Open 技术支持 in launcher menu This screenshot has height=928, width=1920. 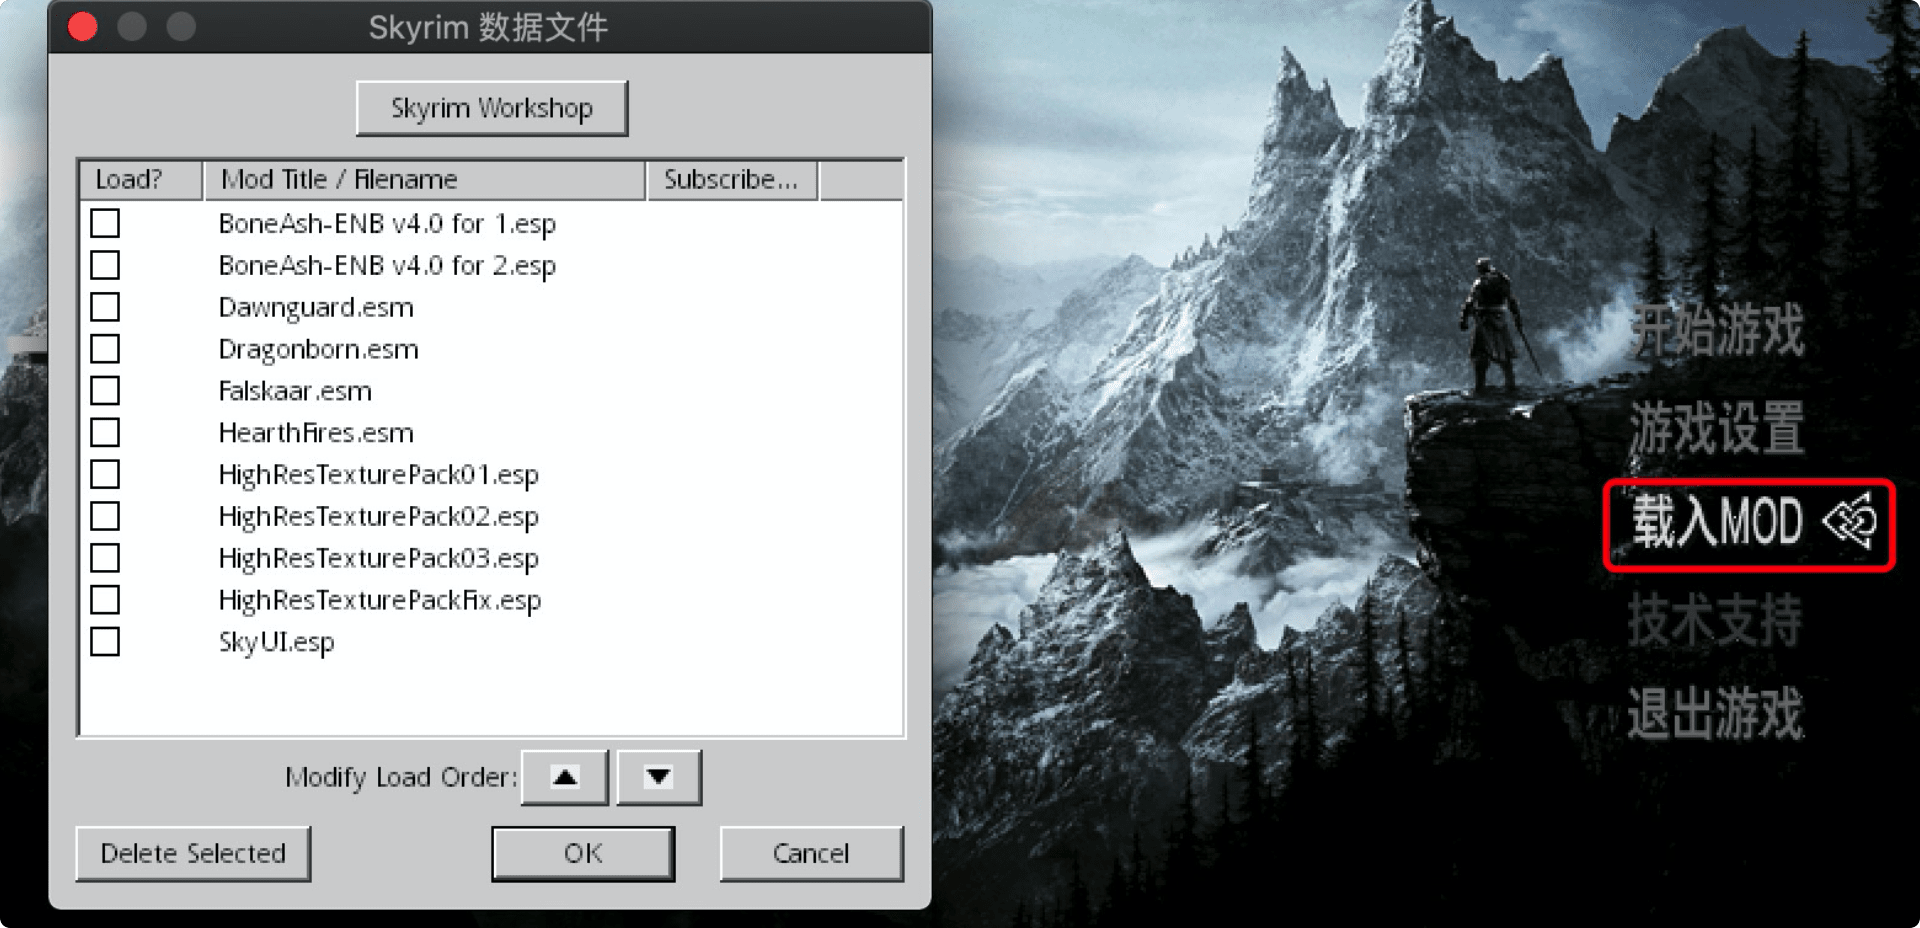(1715, 619)
